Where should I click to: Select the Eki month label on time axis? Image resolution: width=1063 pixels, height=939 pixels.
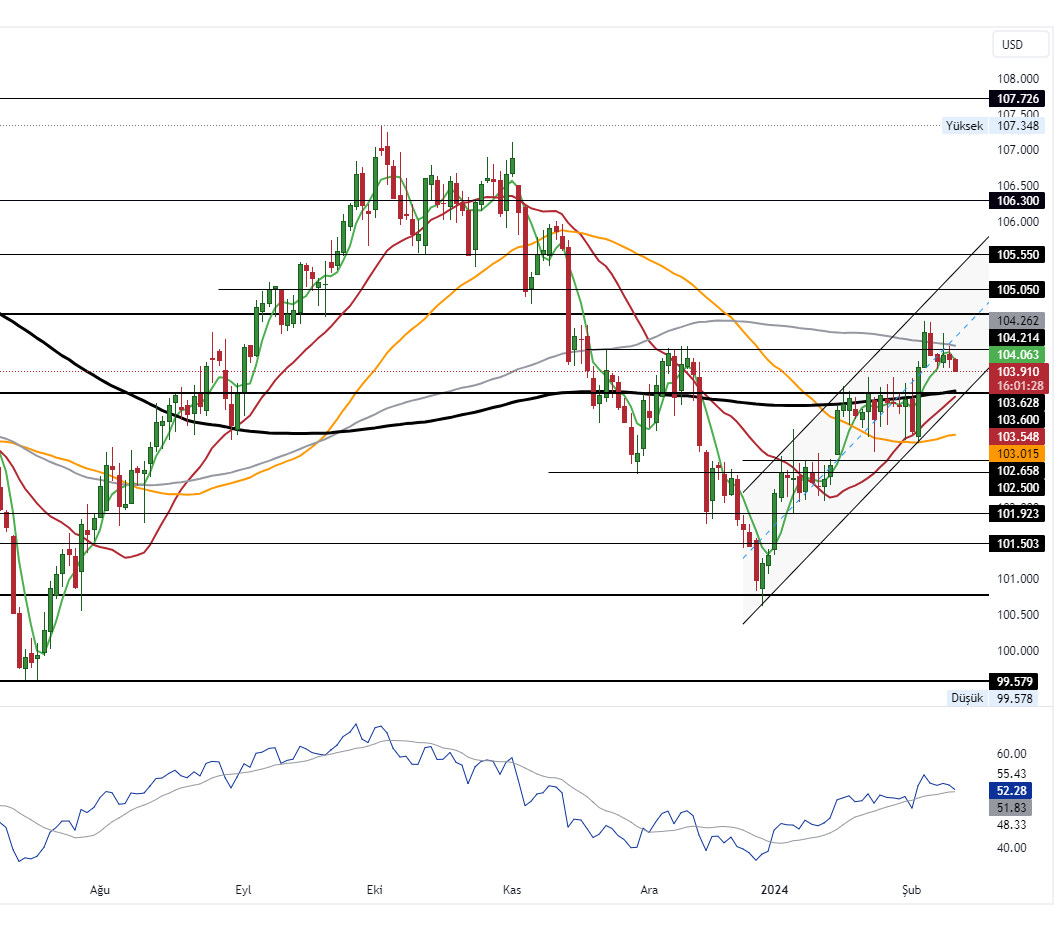tap(373, 888)
